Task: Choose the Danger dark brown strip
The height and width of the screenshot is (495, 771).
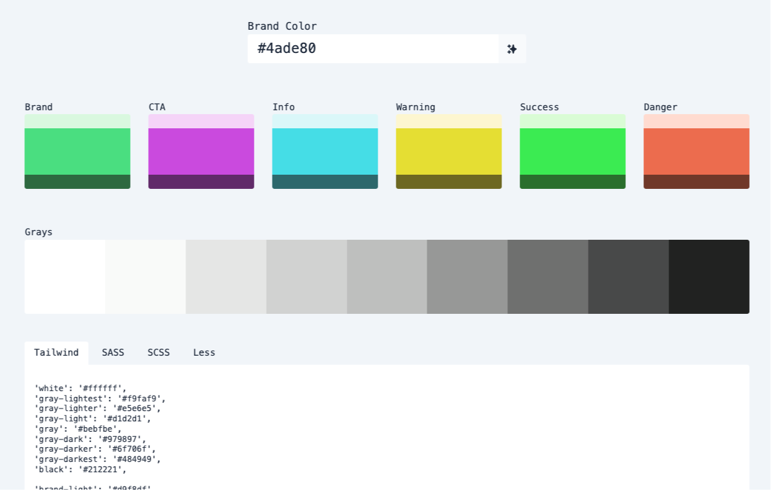Action: (x=697, y=181)
